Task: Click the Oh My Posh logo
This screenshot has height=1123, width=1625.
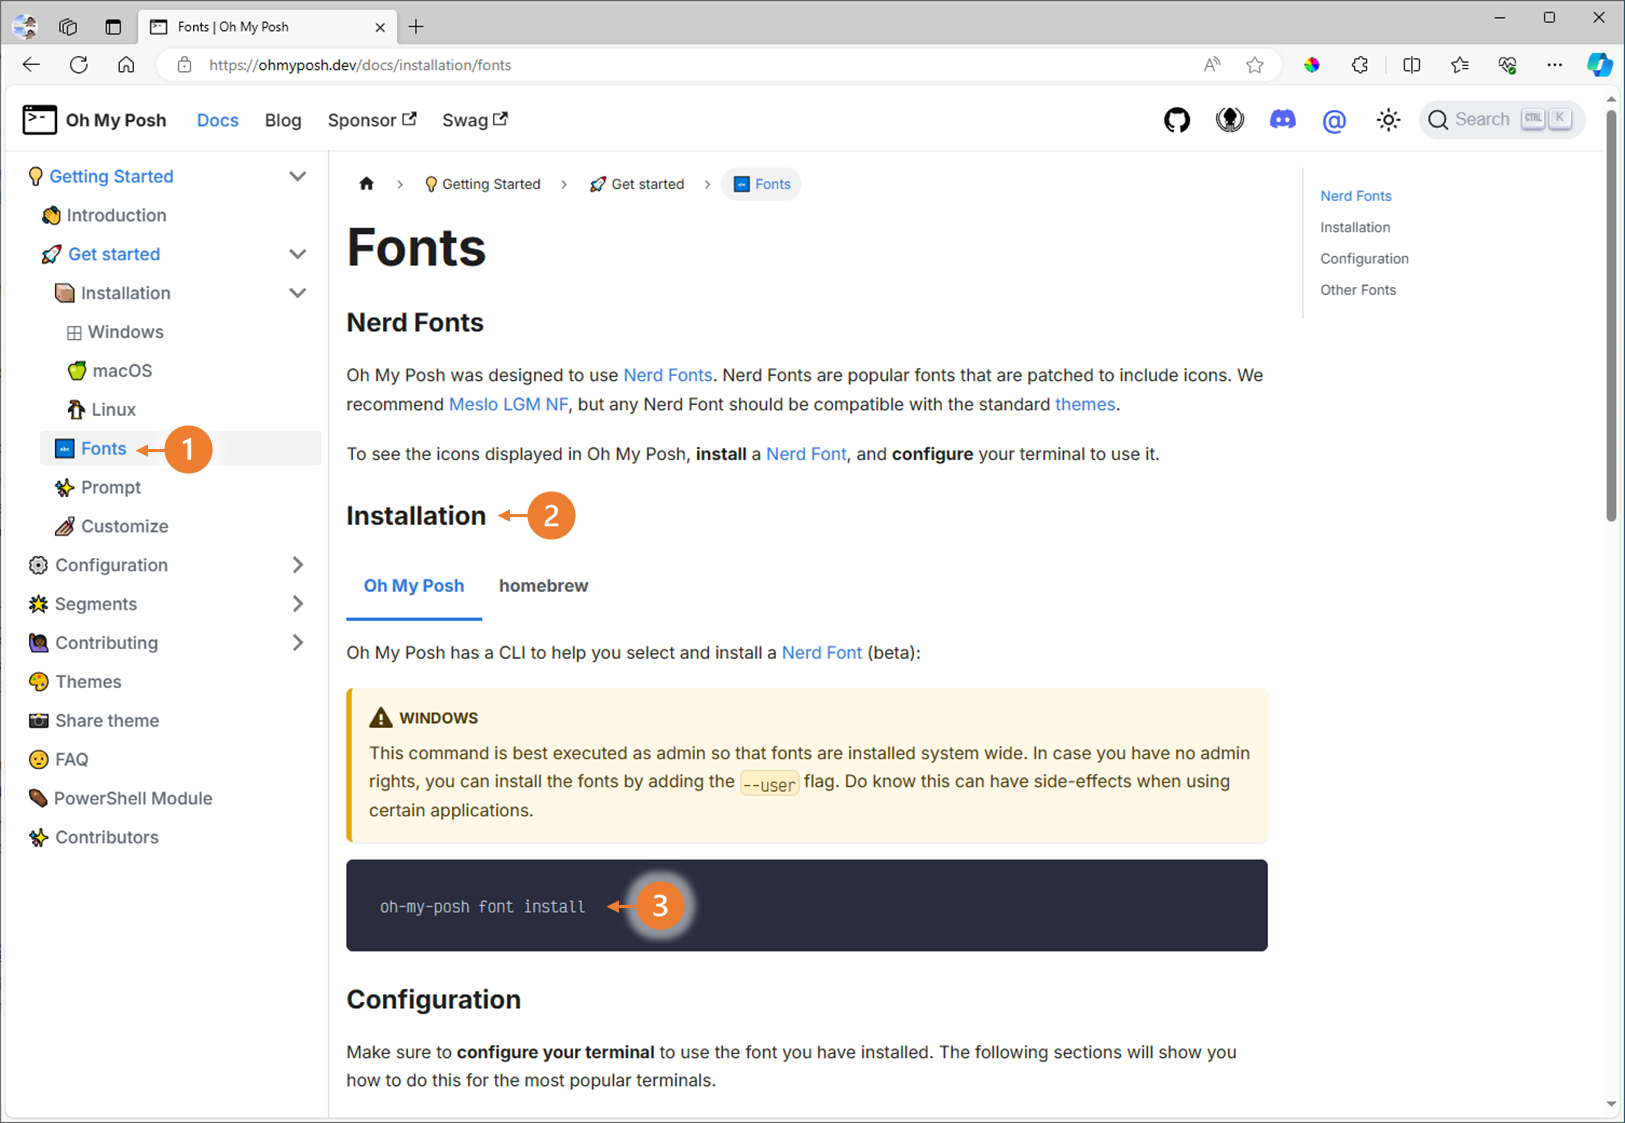Action: coord(94,120)
